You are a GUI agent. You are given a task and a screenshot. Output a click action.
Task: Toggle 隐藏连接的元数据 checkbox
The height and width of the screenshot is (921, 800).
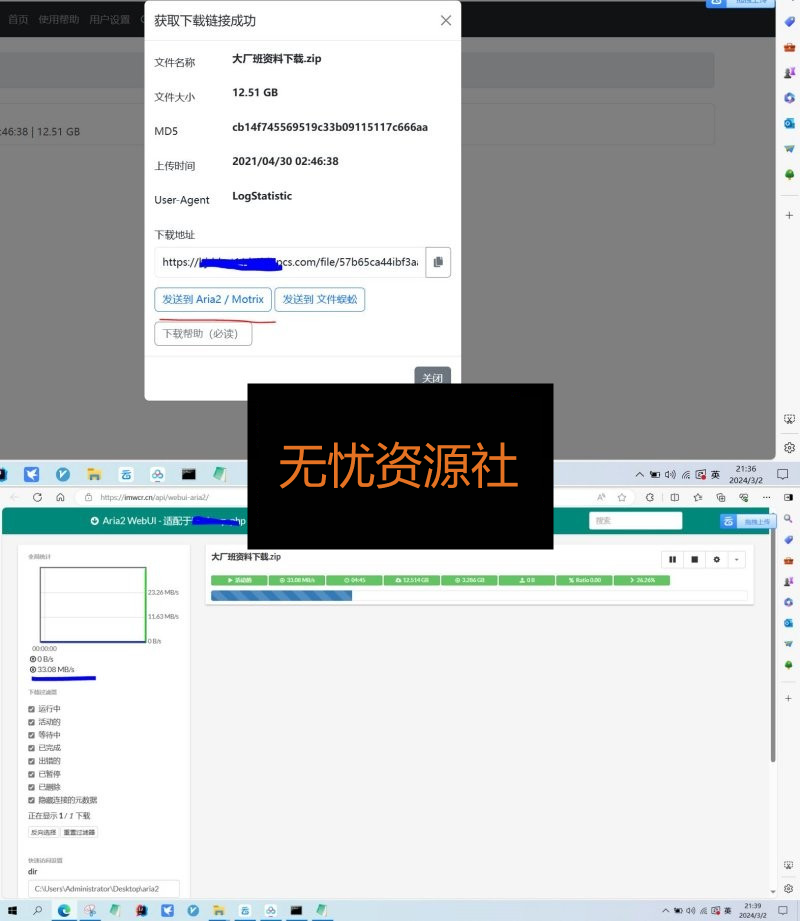click(32, 800)
